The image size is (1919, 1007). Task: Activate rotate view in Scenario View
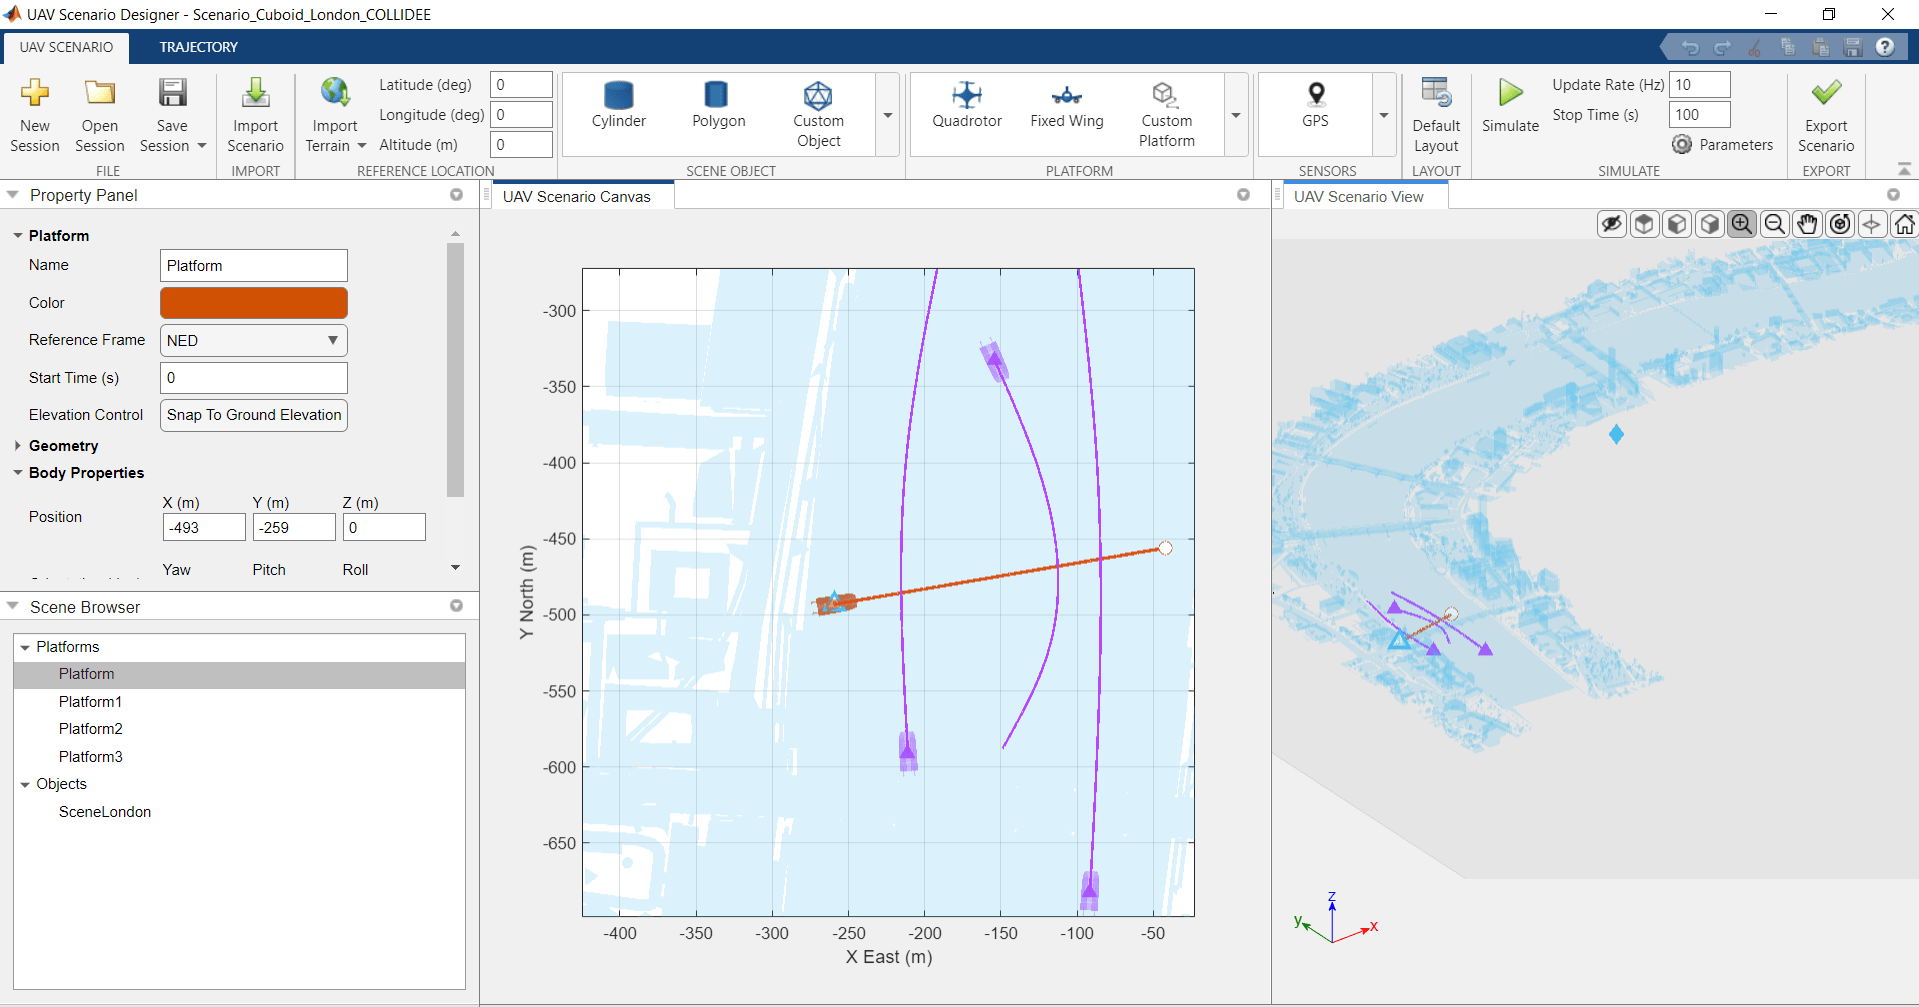pyautogui.click(x=1840, y=223)
